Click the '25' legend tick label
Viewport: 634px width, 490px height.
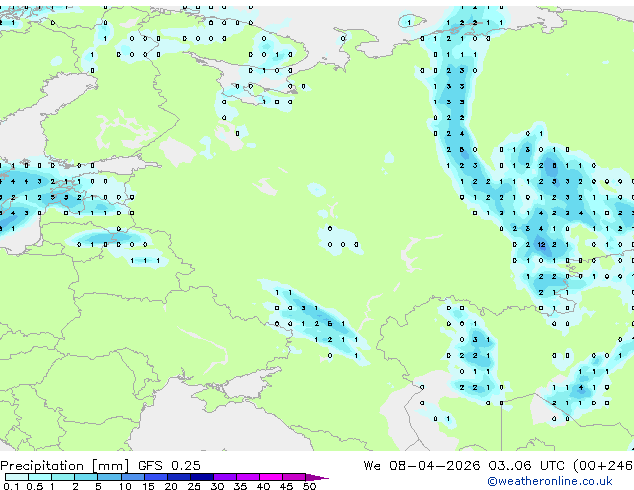pyautogui.click(x=194, y=486)
